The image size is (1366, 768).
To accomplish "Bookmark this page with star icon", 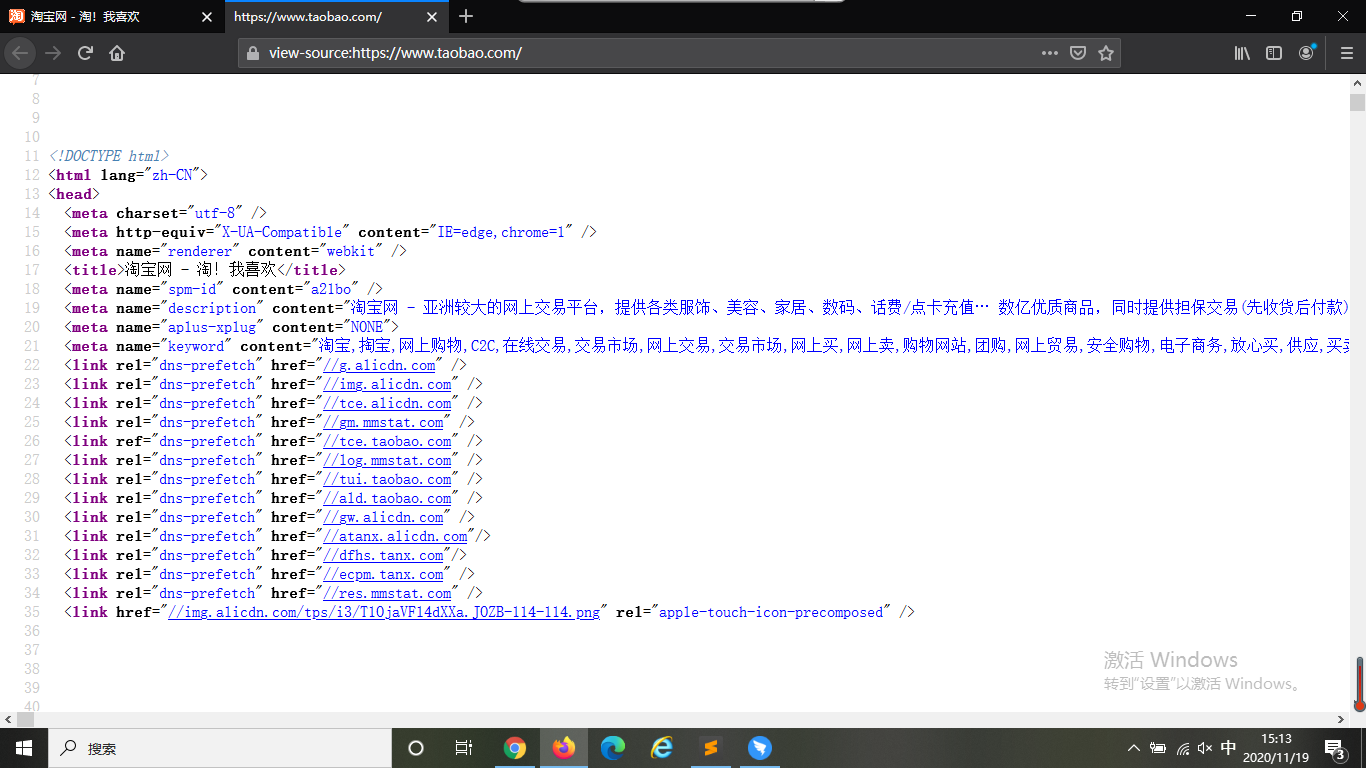I will [x=1106, y=53].
